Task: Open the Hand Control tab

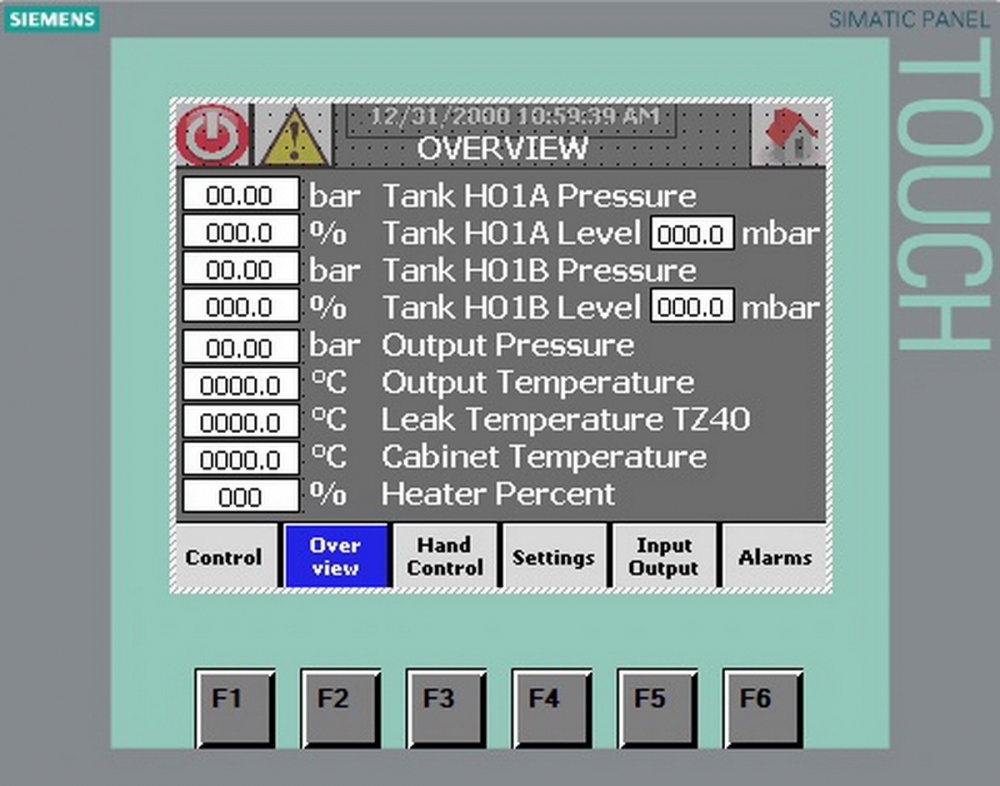Action: pyautogui.click(x=444, y=557)
